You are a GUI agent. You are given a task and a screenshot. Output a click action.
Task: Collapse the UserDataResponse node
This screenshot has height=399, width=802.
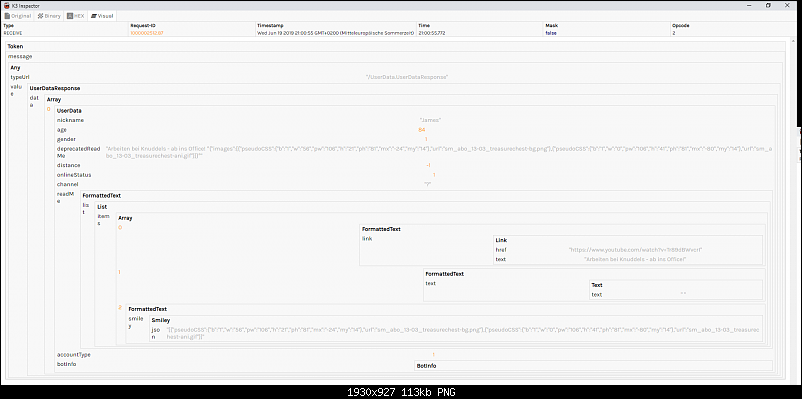pos(55,88)
